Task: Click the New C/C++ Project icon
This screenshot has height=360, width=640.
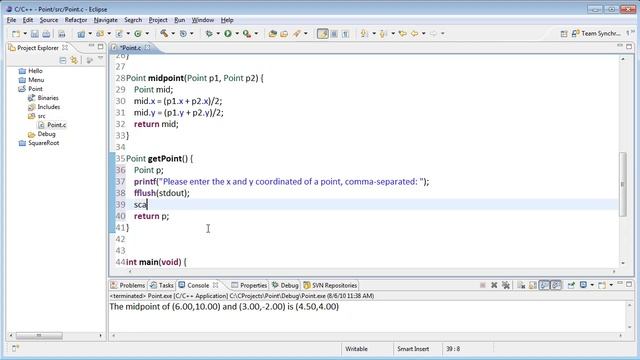Action: [x=81, y=34]
